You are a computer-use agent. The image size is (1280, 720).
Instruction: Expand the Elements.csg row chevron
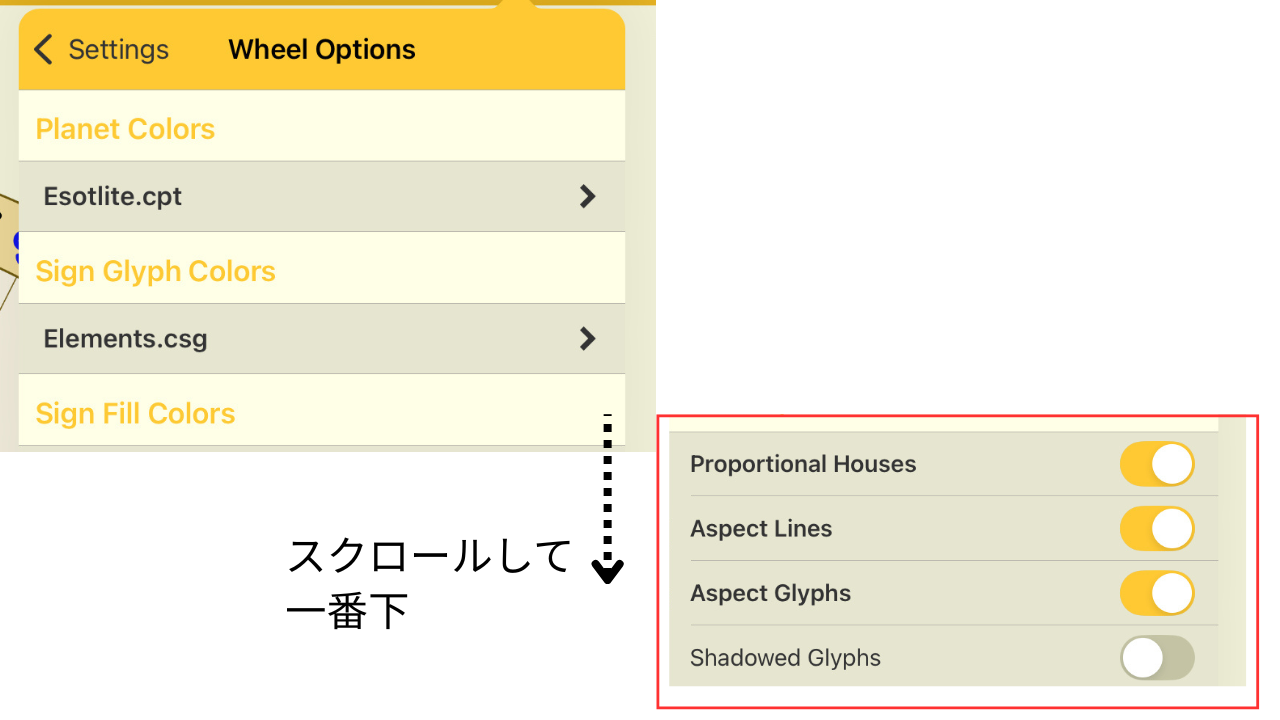click(x=587, y=339)
